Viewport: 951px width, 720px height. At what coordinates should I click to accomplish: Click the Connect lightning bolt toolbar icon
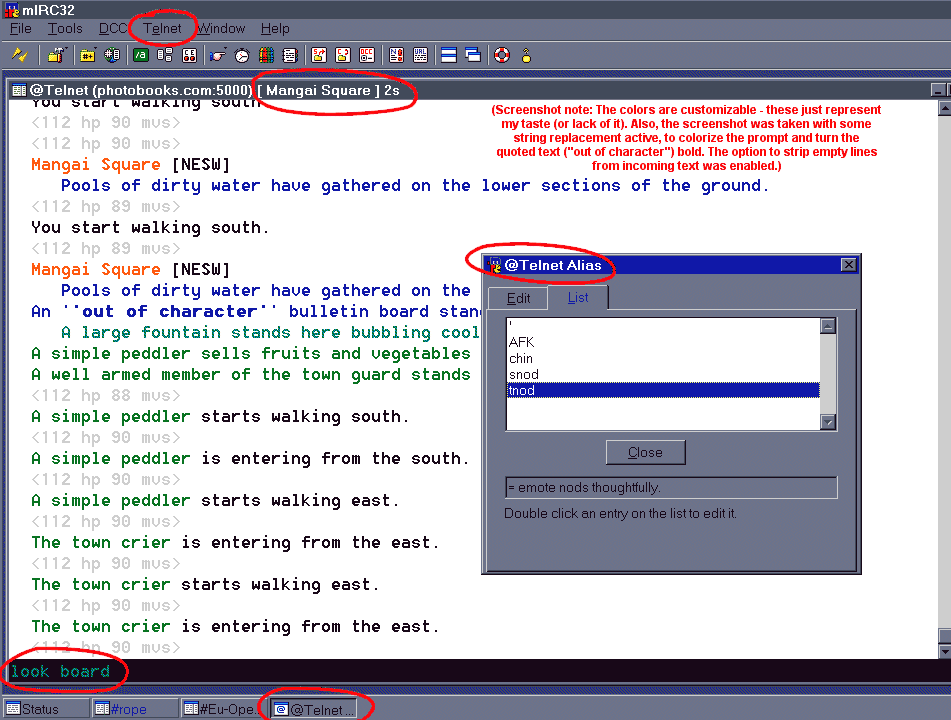coord(19,55)
